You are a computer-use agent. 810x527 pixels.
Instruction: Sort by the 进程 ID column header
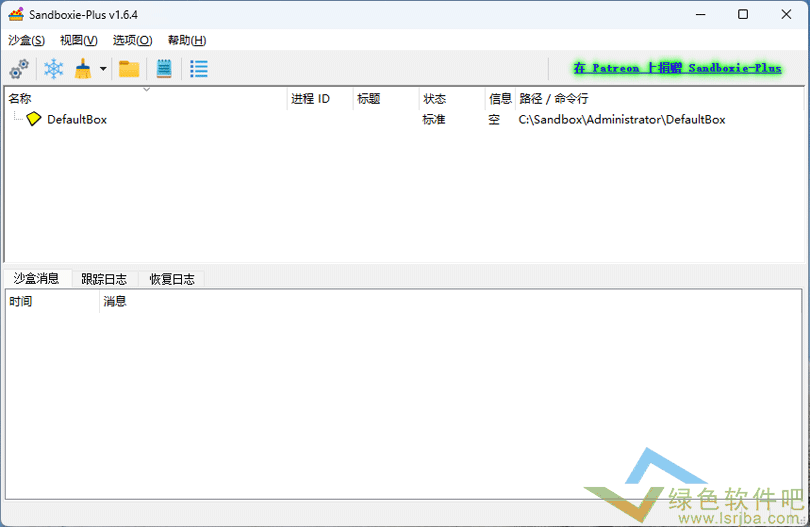320,98
